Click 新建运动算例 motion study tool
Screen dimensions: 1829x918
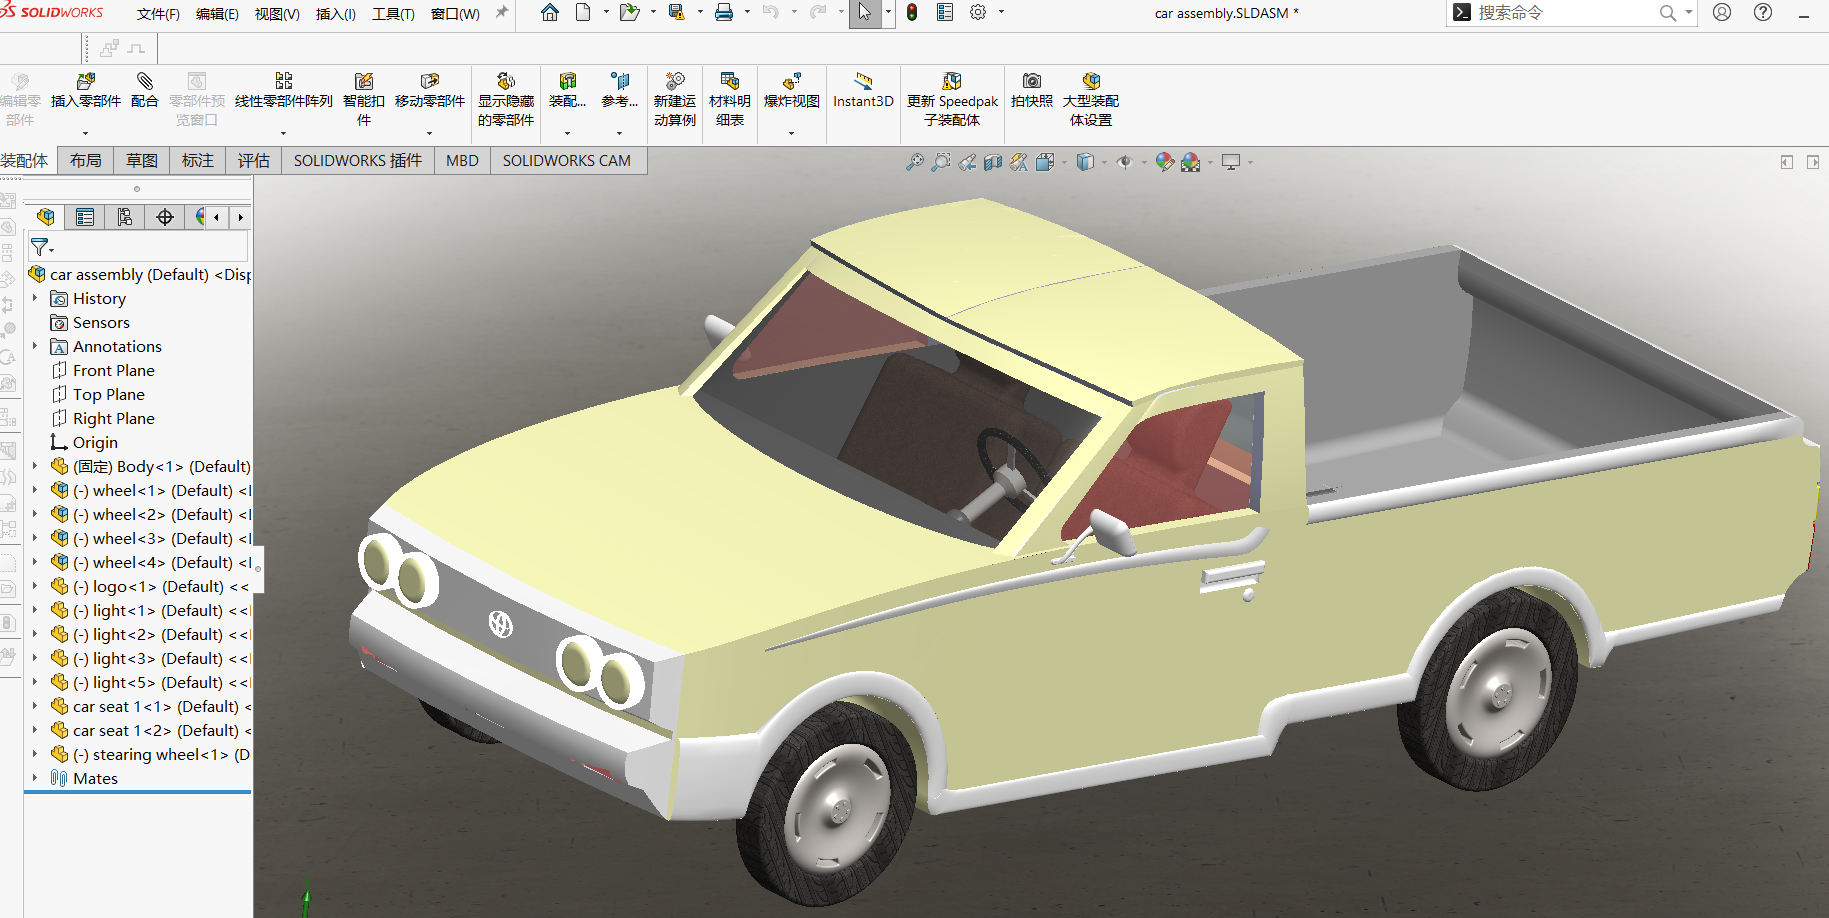(x=675, y=99)
